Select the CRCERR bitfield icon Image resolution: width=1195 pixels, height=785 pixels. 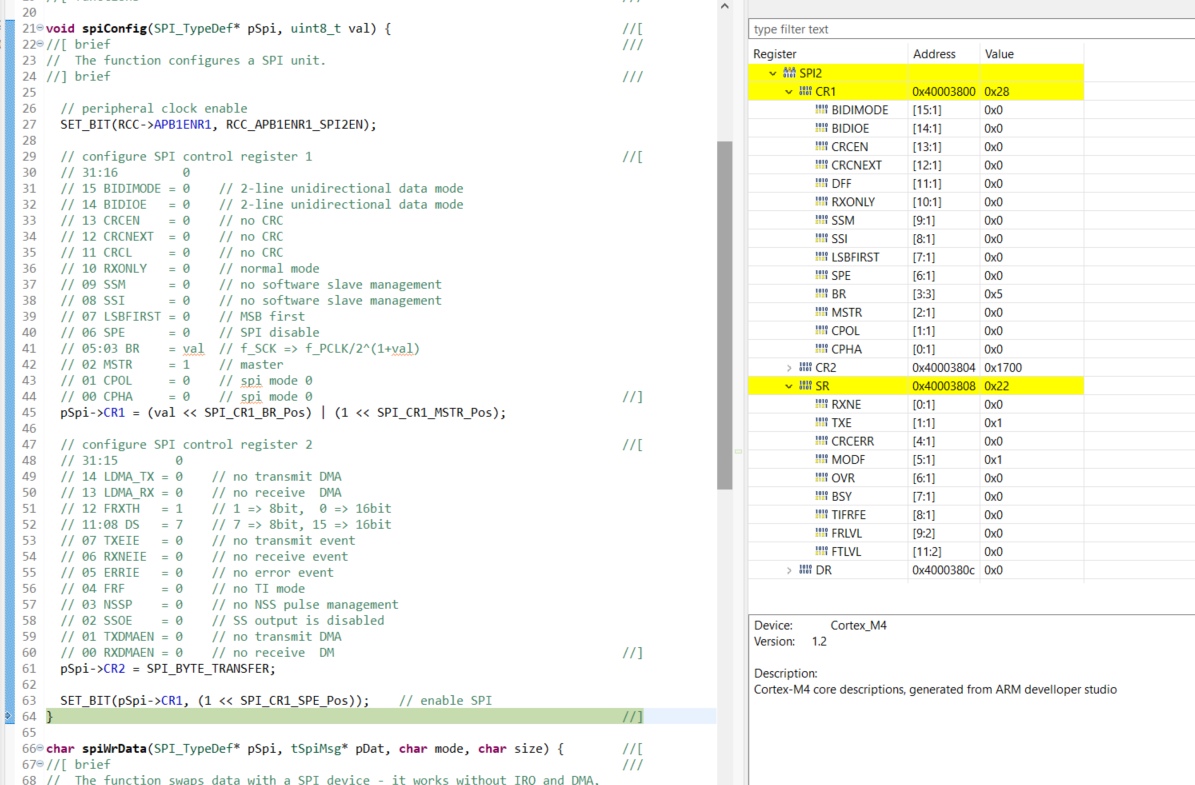coord(821,441)
